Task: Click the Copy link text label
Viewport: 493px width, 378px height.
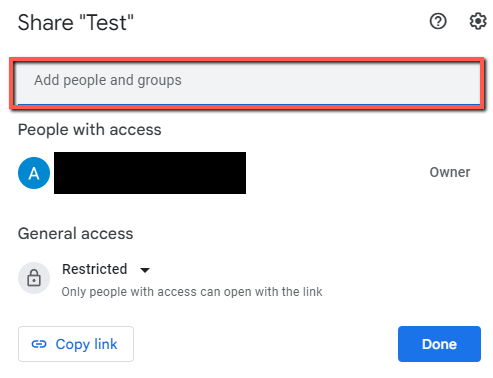Action: (x=86, y=345)
